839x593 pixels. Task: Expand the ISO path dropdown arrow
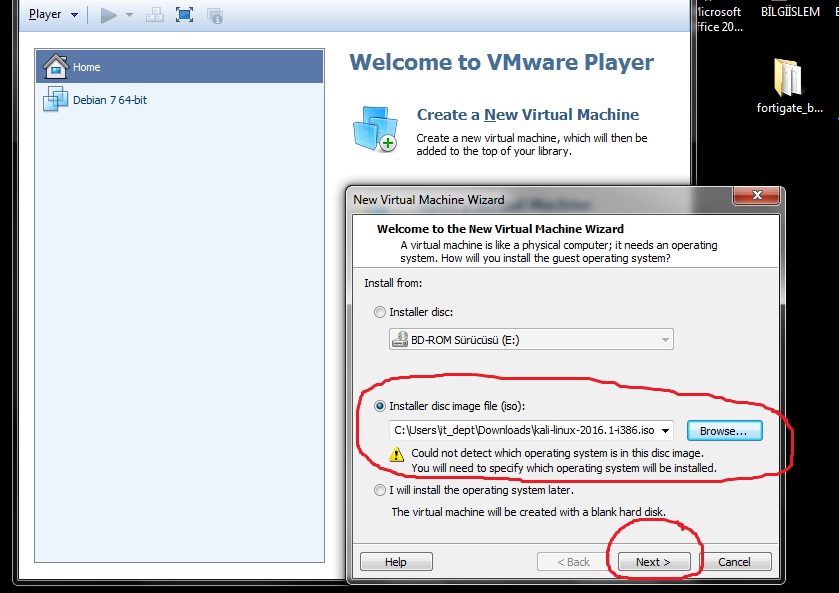tap(666, 430)
